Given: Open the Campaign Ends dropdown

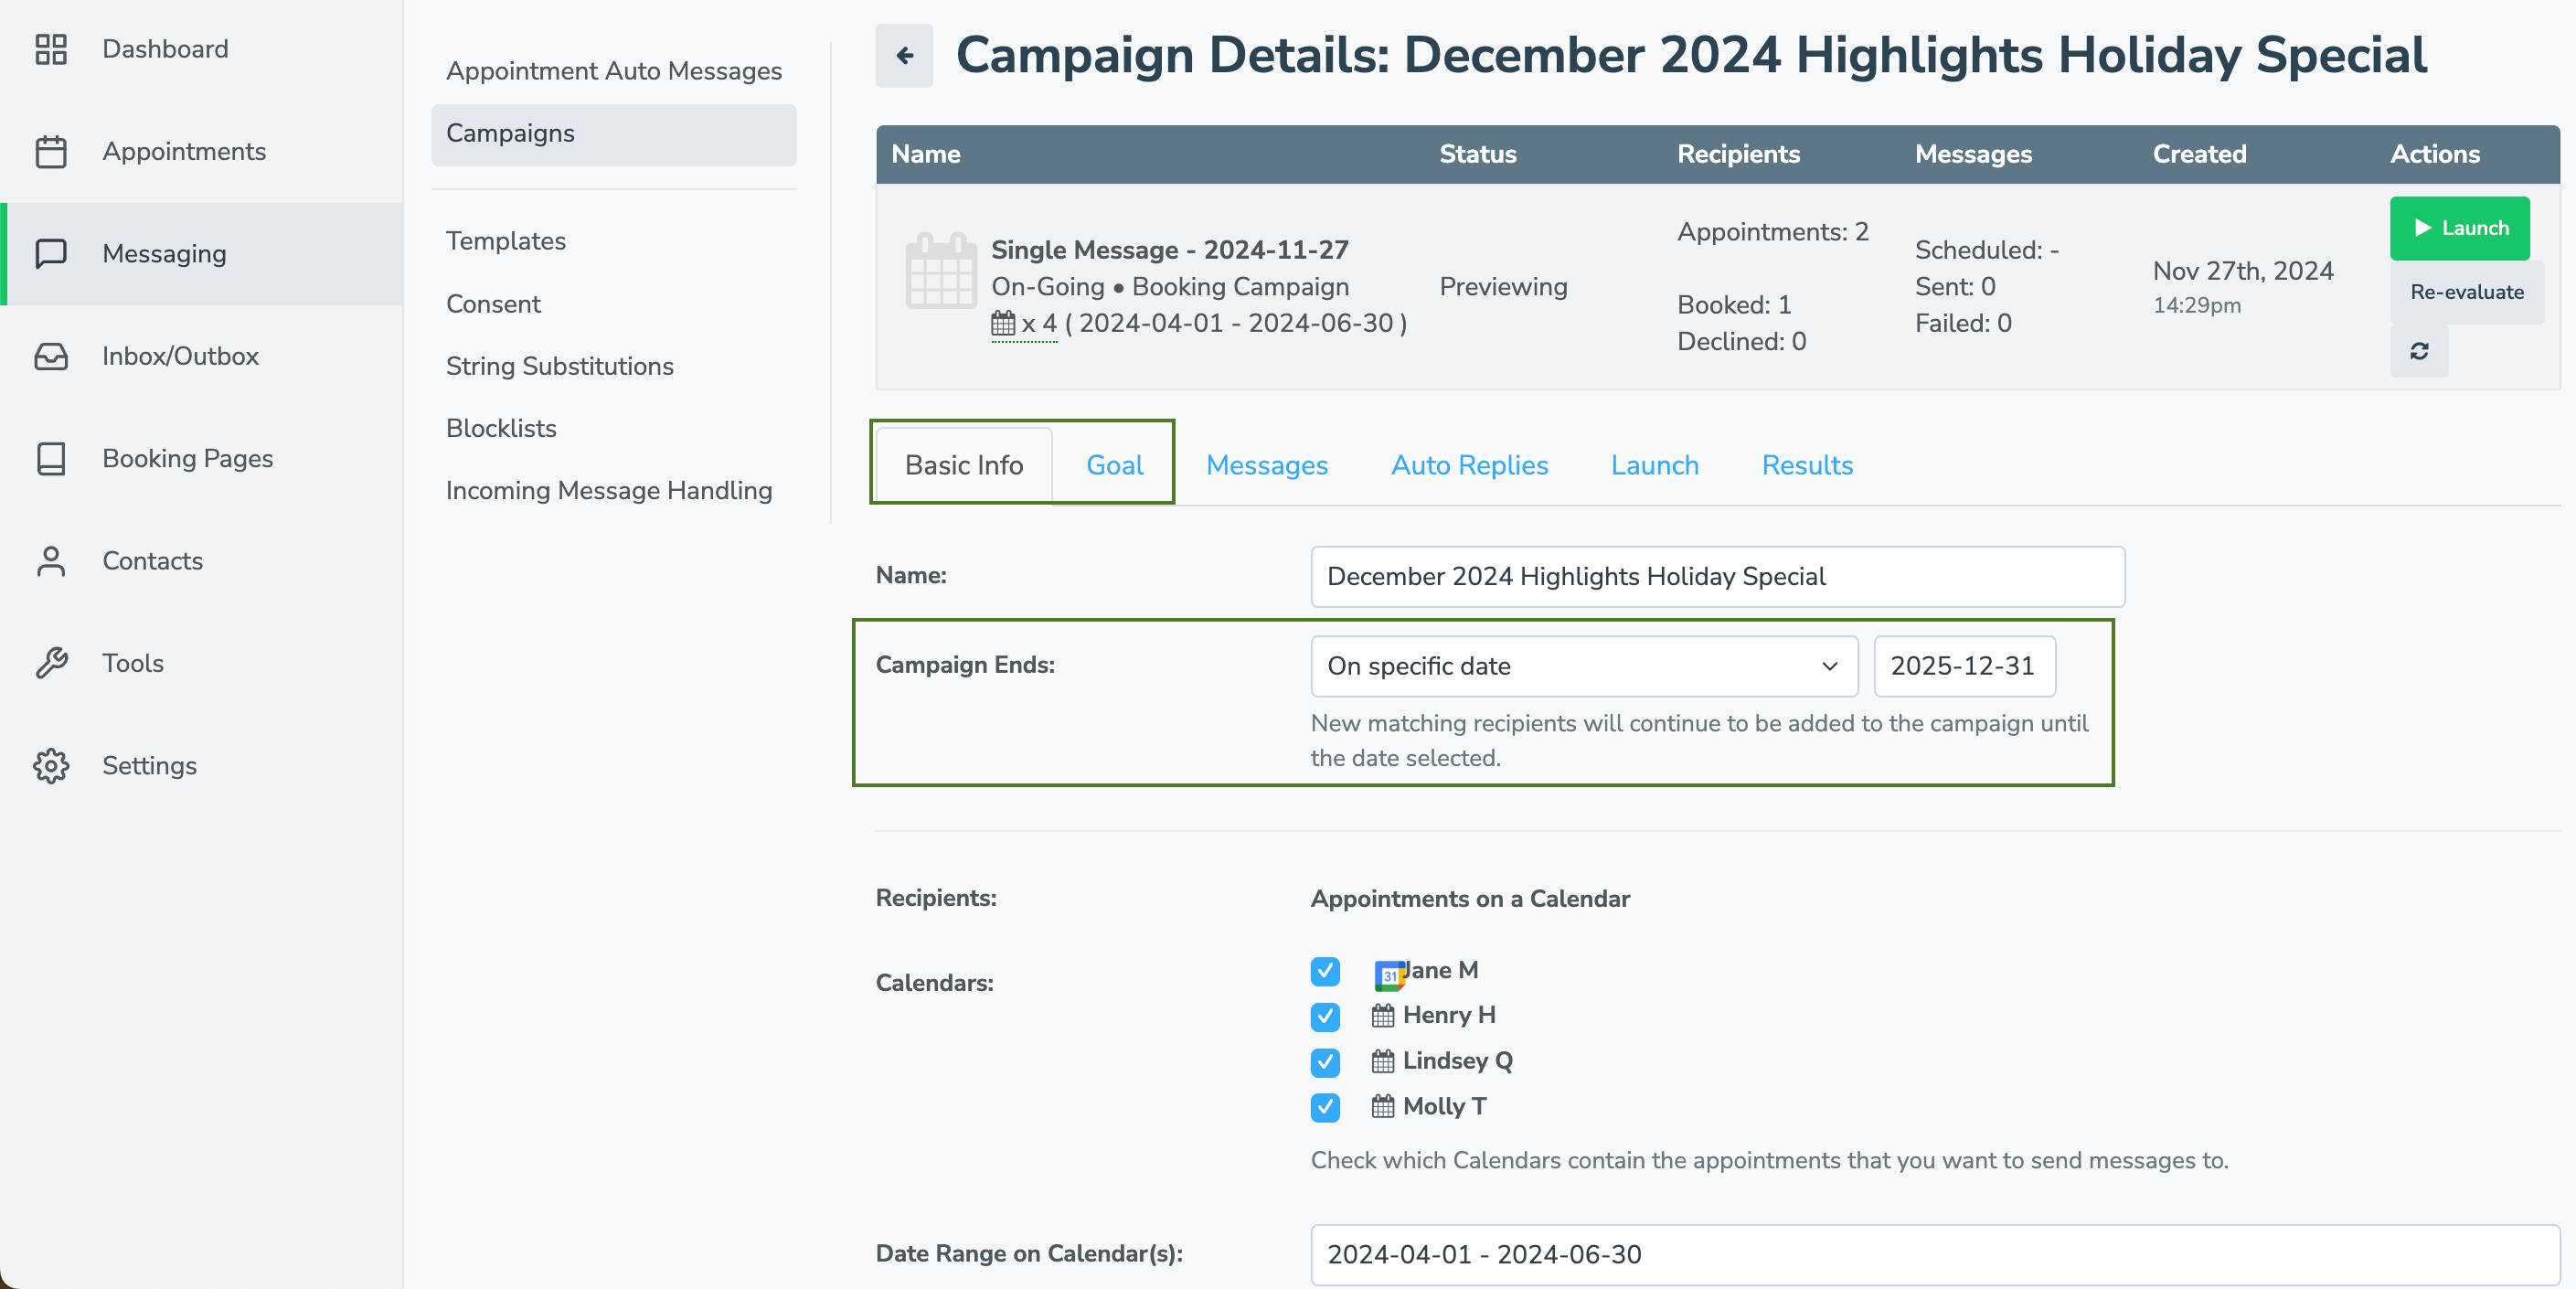Looking at the screenshot, I should 1583,666.
